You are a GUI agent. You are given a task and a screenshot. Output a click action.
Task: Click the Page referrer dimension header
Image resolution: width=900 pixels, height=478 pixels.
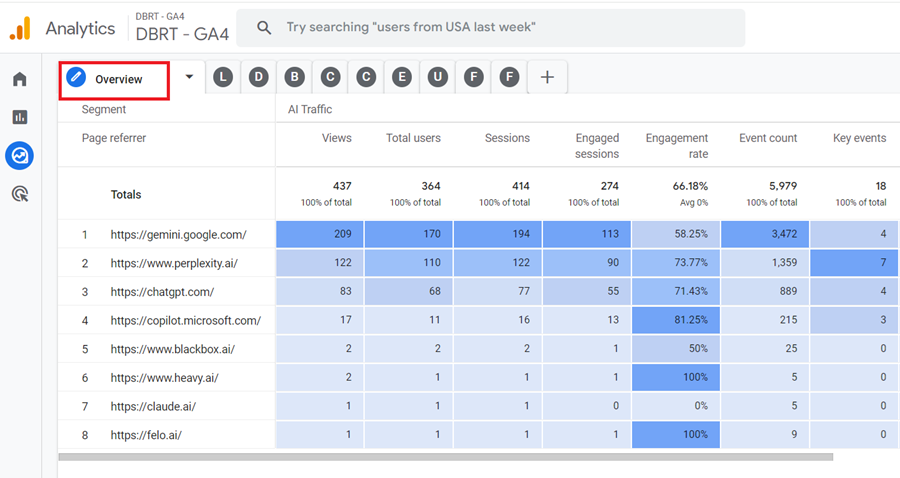point(114,138)
